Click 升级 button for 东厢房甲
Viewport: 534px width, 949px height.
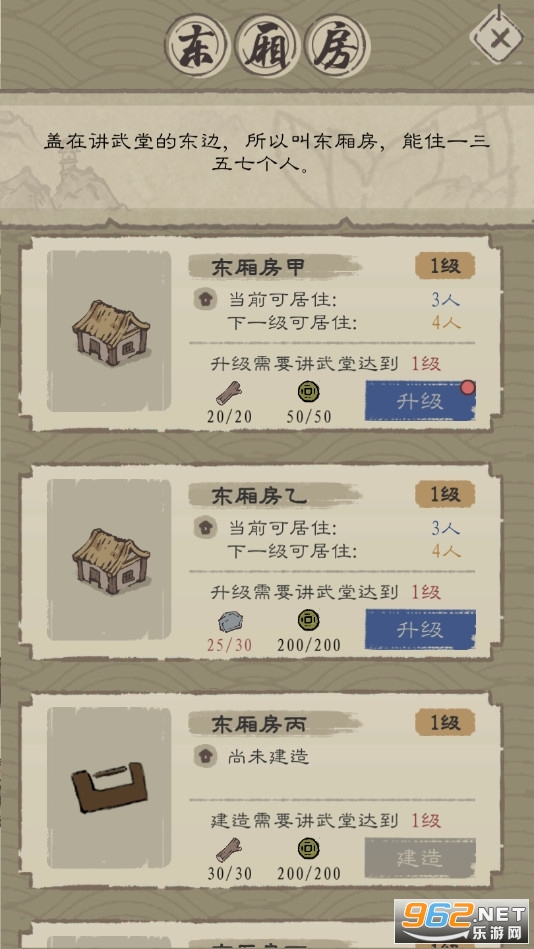420,401
